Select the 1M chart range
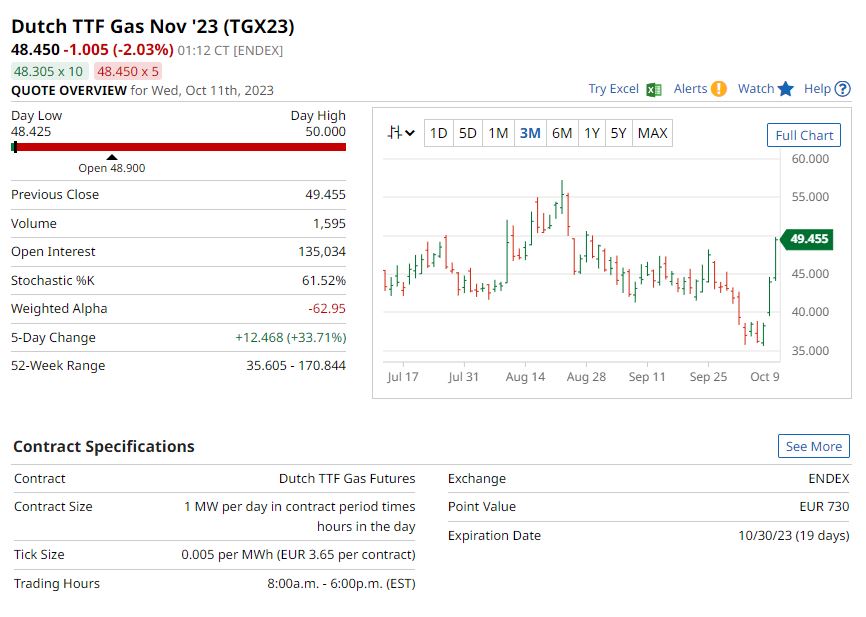Viewport: 866px width, 617px height. pos(498,133)
